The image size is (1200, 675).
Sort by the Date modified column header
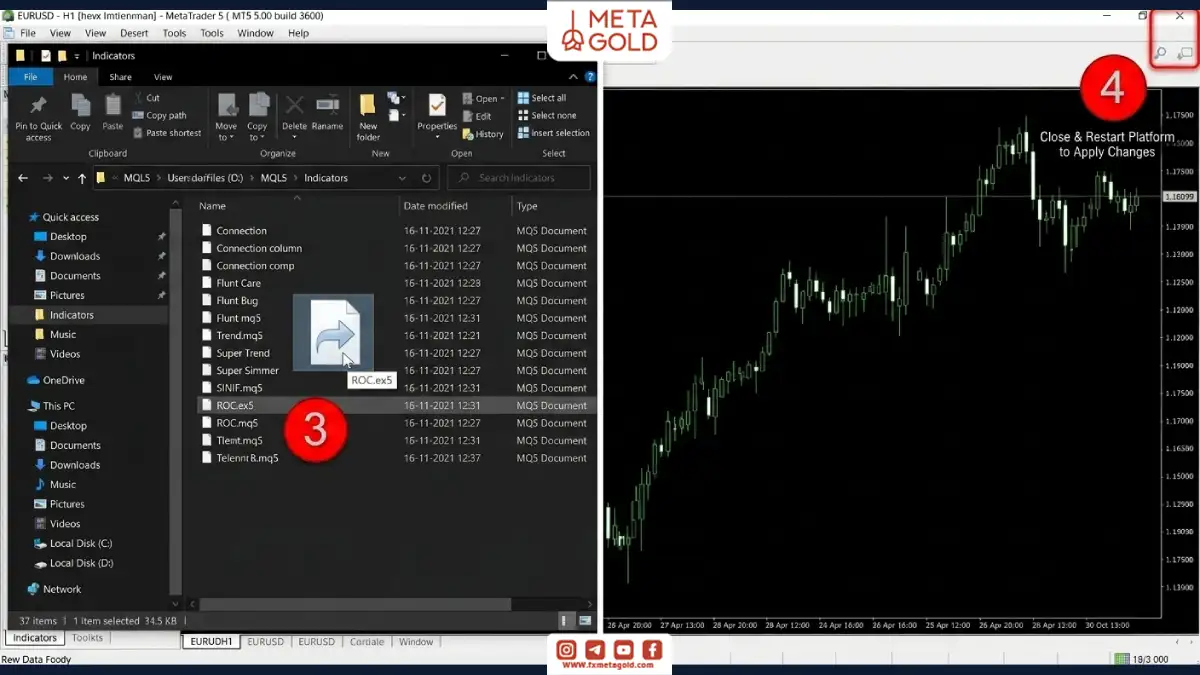point(435,206)
